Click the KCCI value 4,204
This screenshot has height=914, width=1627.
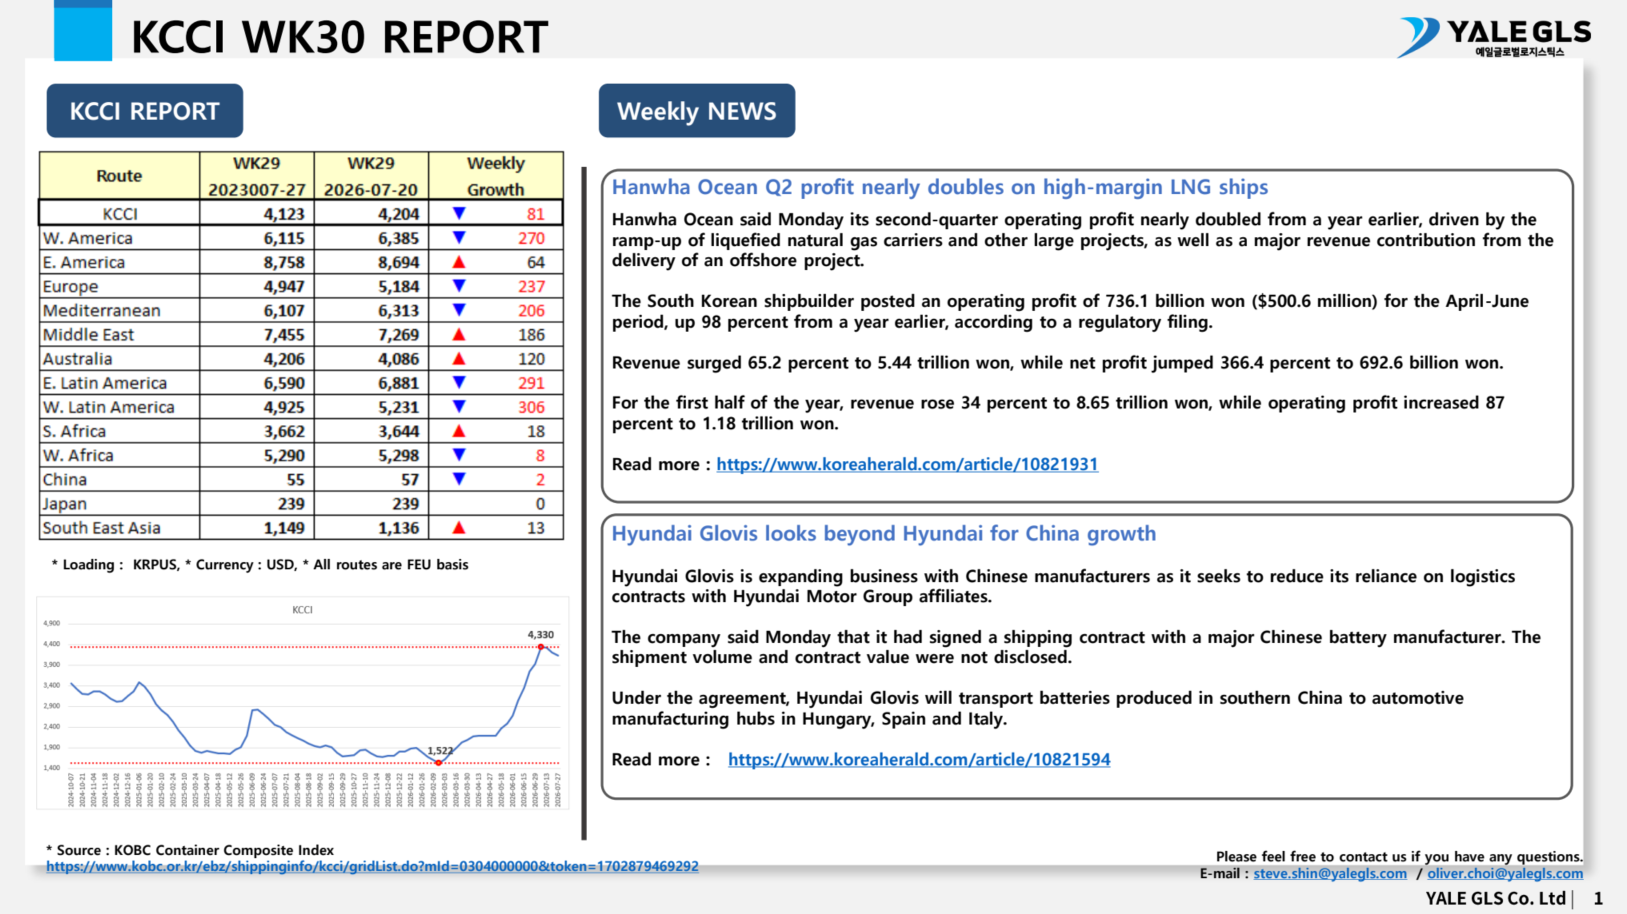(x=399, y=214)
